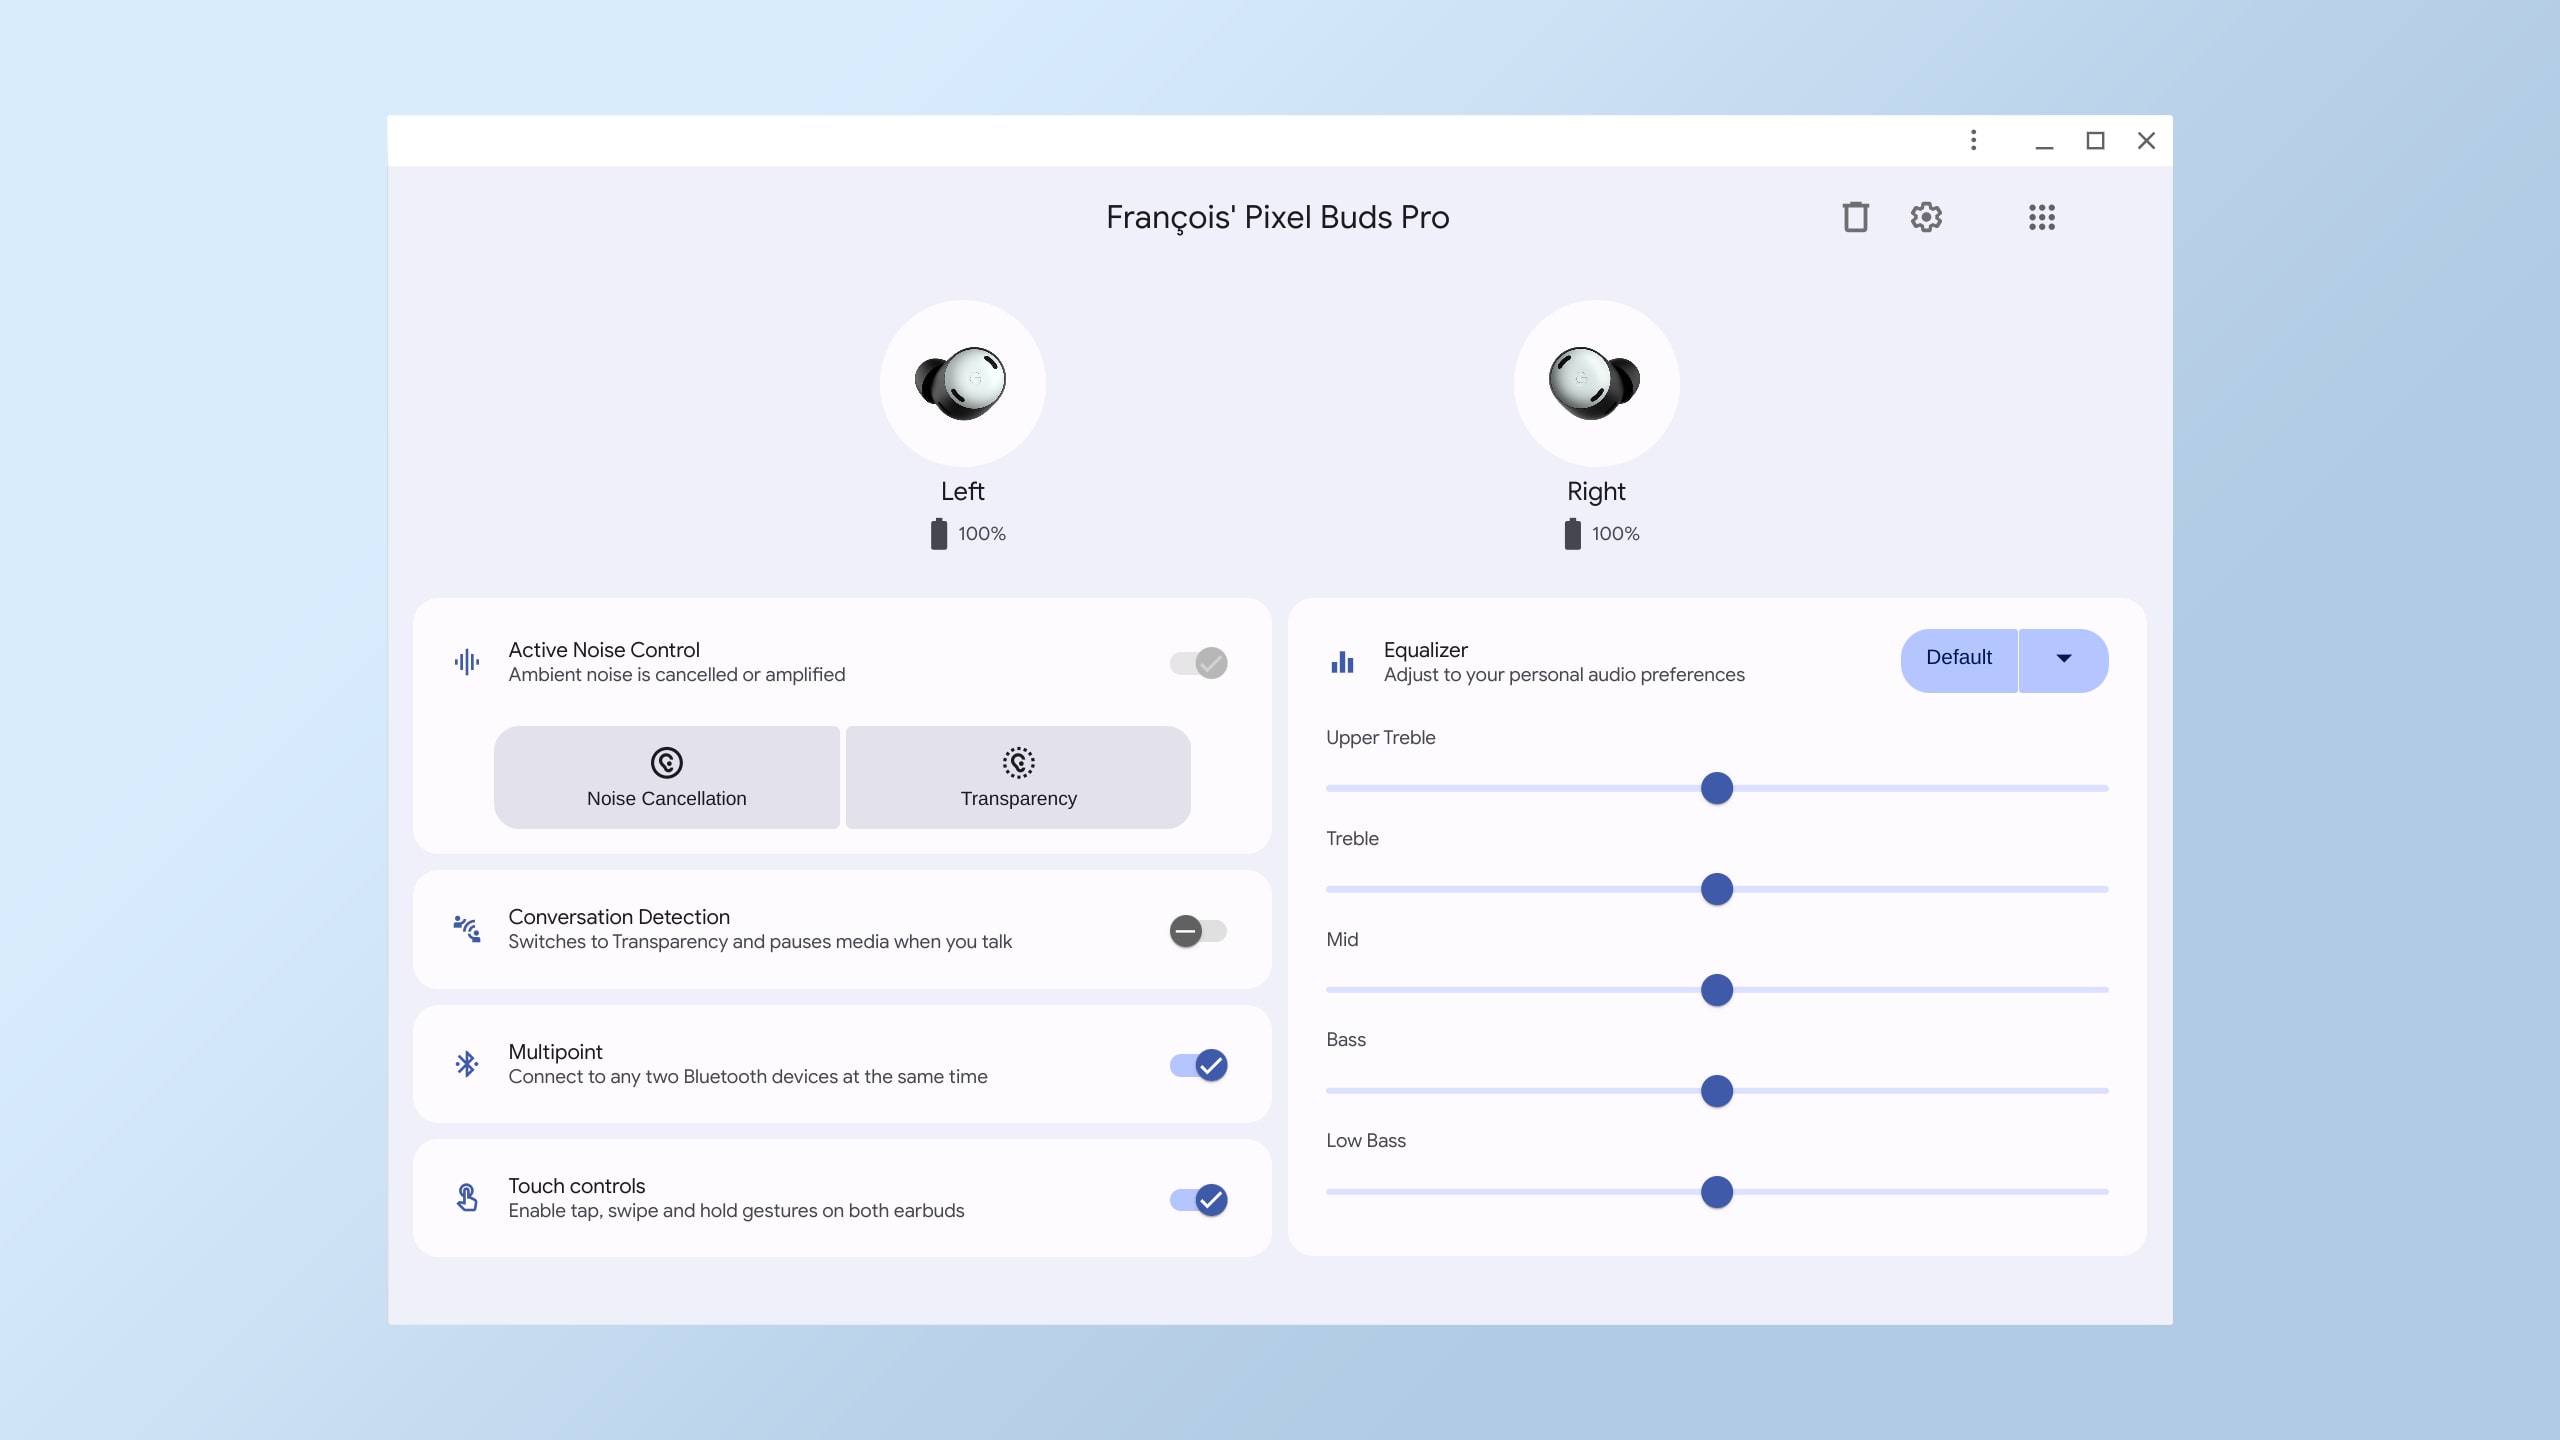Click the Active Noise Control icon
2560x1440 pixels.
pos(464,661)
